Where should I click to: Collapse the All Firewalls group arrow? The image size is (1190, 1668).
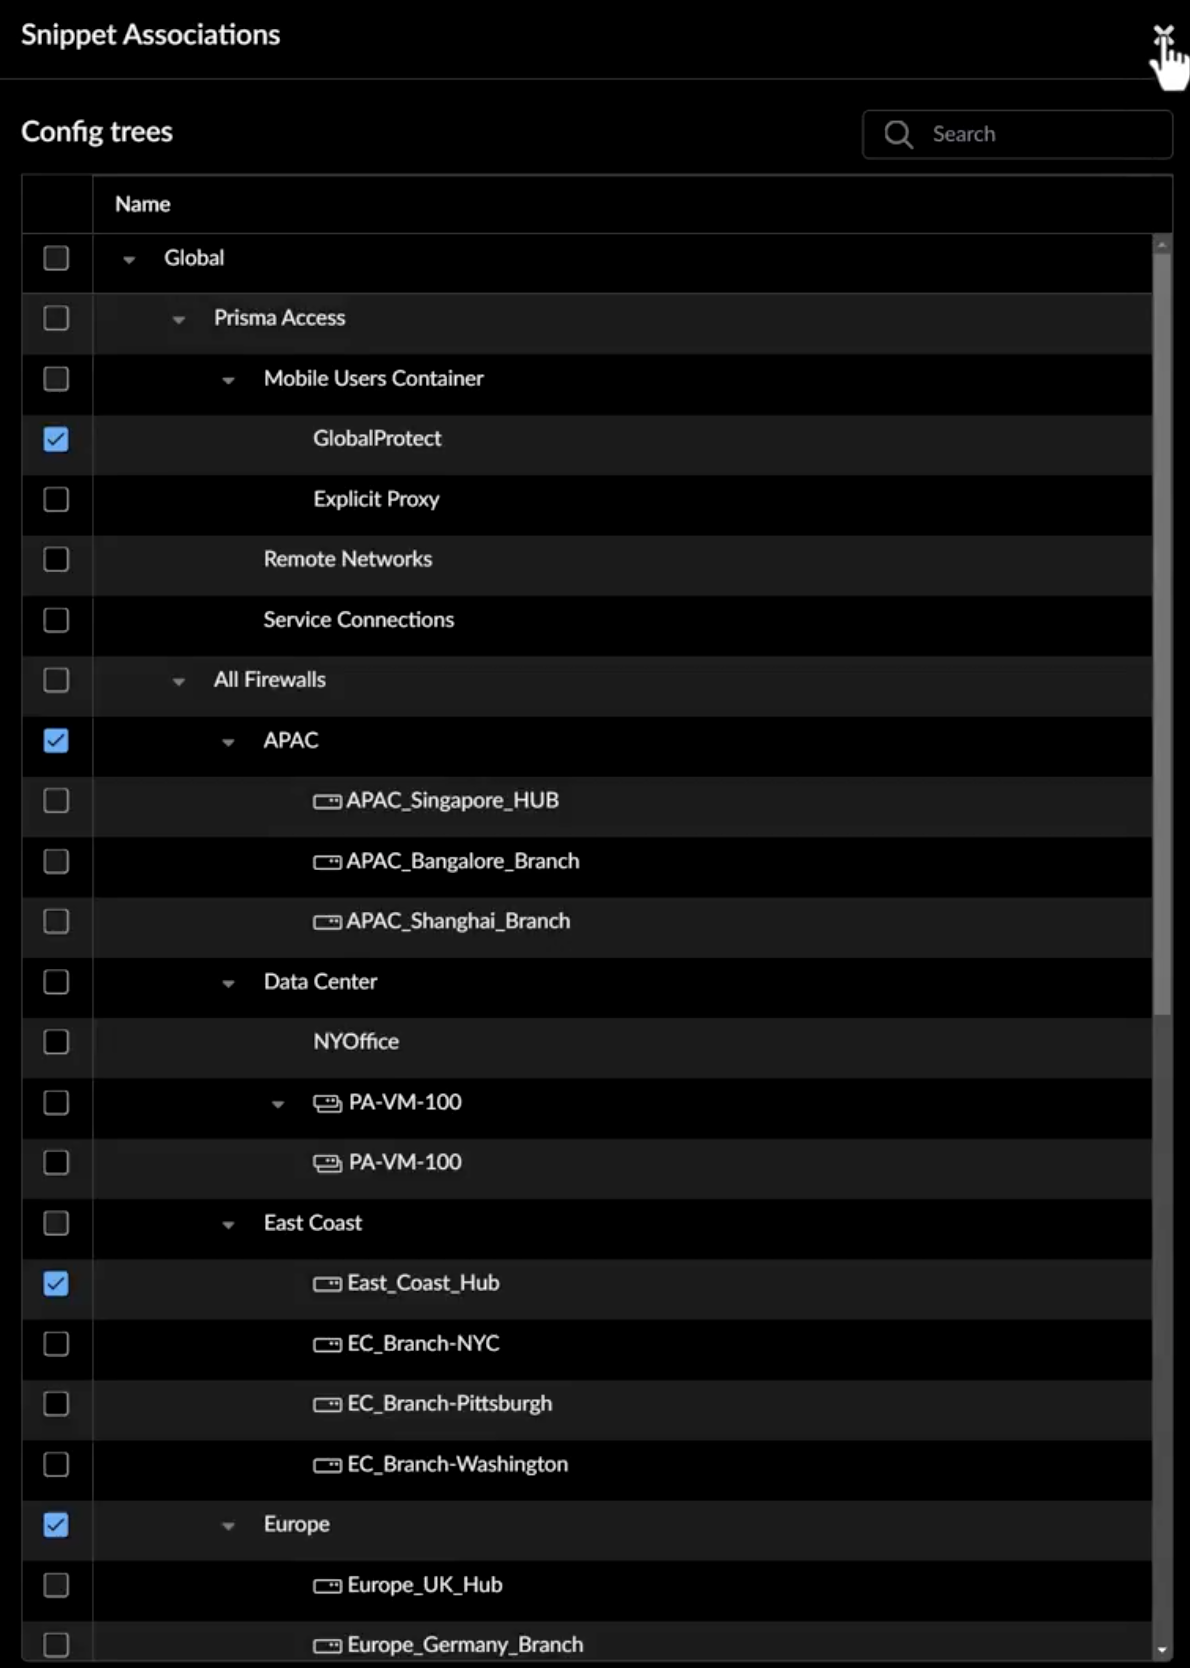(x=179, y=682)
